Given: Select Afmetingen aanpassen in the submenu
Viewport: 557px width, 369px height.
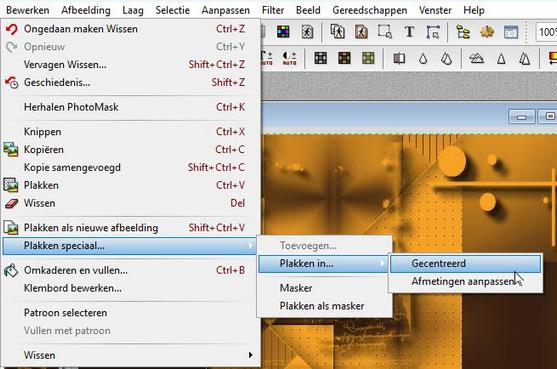Looking at the screenshot, I should coord(466,282).
